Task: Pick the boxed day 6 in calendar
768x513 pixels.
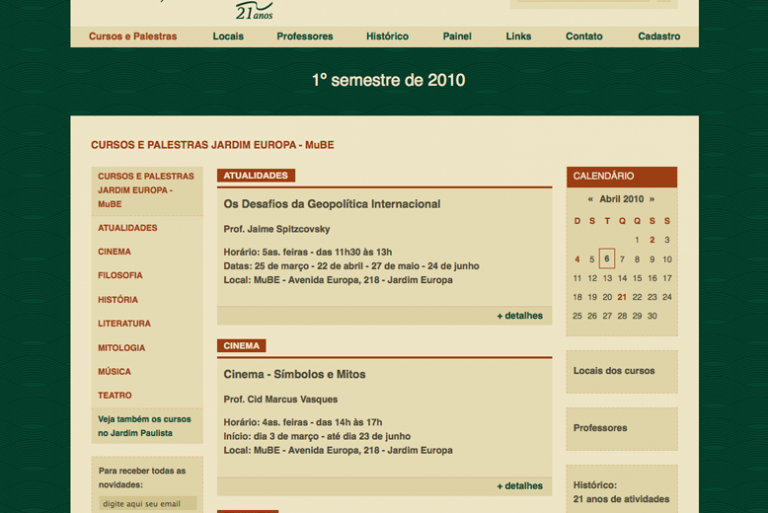Action: point(607,259)
